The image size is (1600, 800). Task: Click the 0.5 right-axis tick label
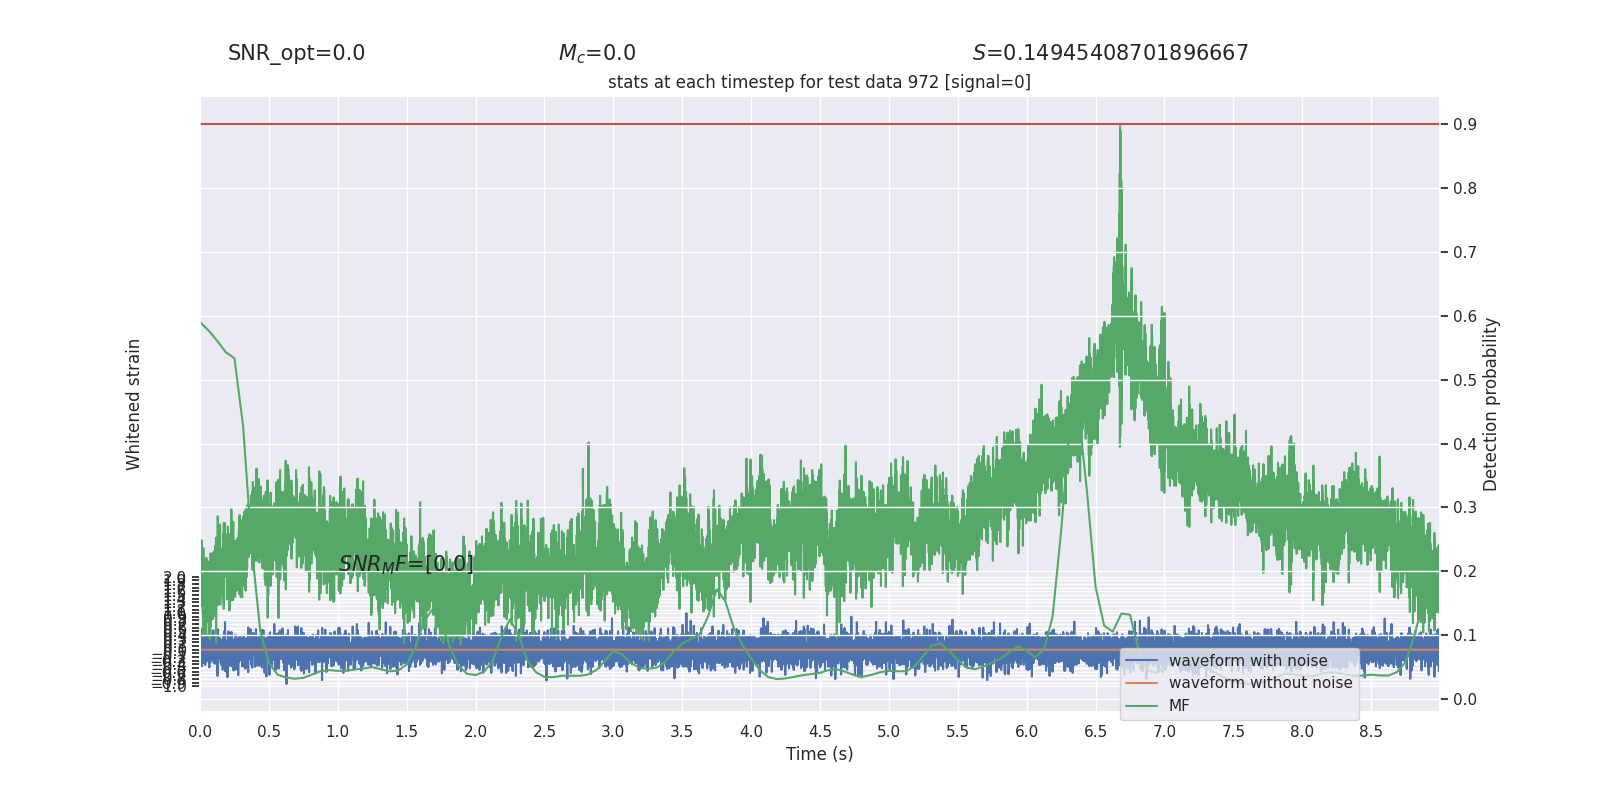click(1465, 380)
